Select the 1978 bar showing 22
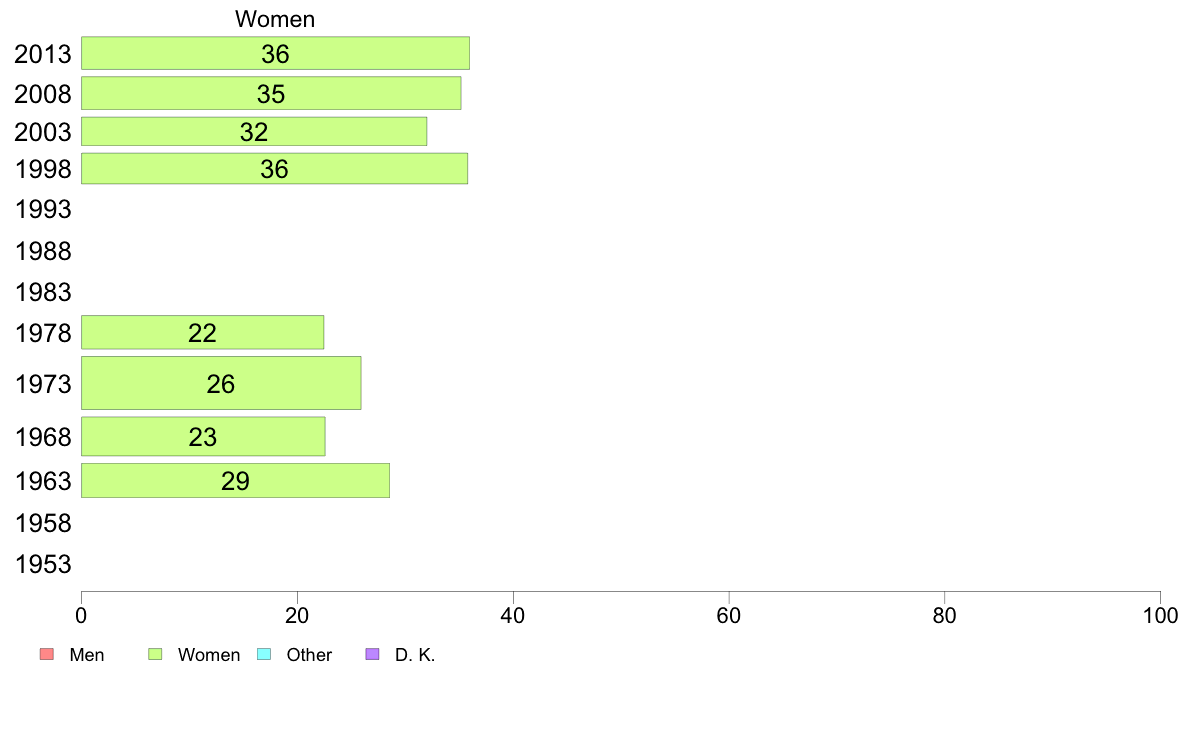 pyautogui.click(x=202, y=333)
